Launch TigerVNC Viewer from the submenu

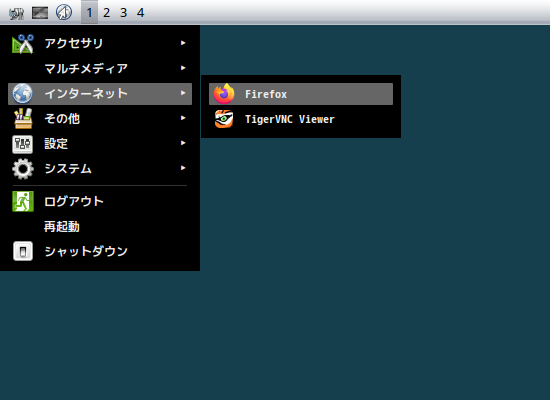(x=301, y=119)
